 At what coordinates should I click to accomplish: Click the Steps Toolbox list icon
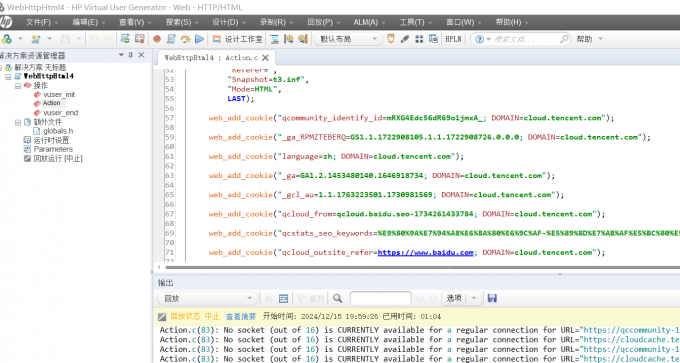pos(274,39)
